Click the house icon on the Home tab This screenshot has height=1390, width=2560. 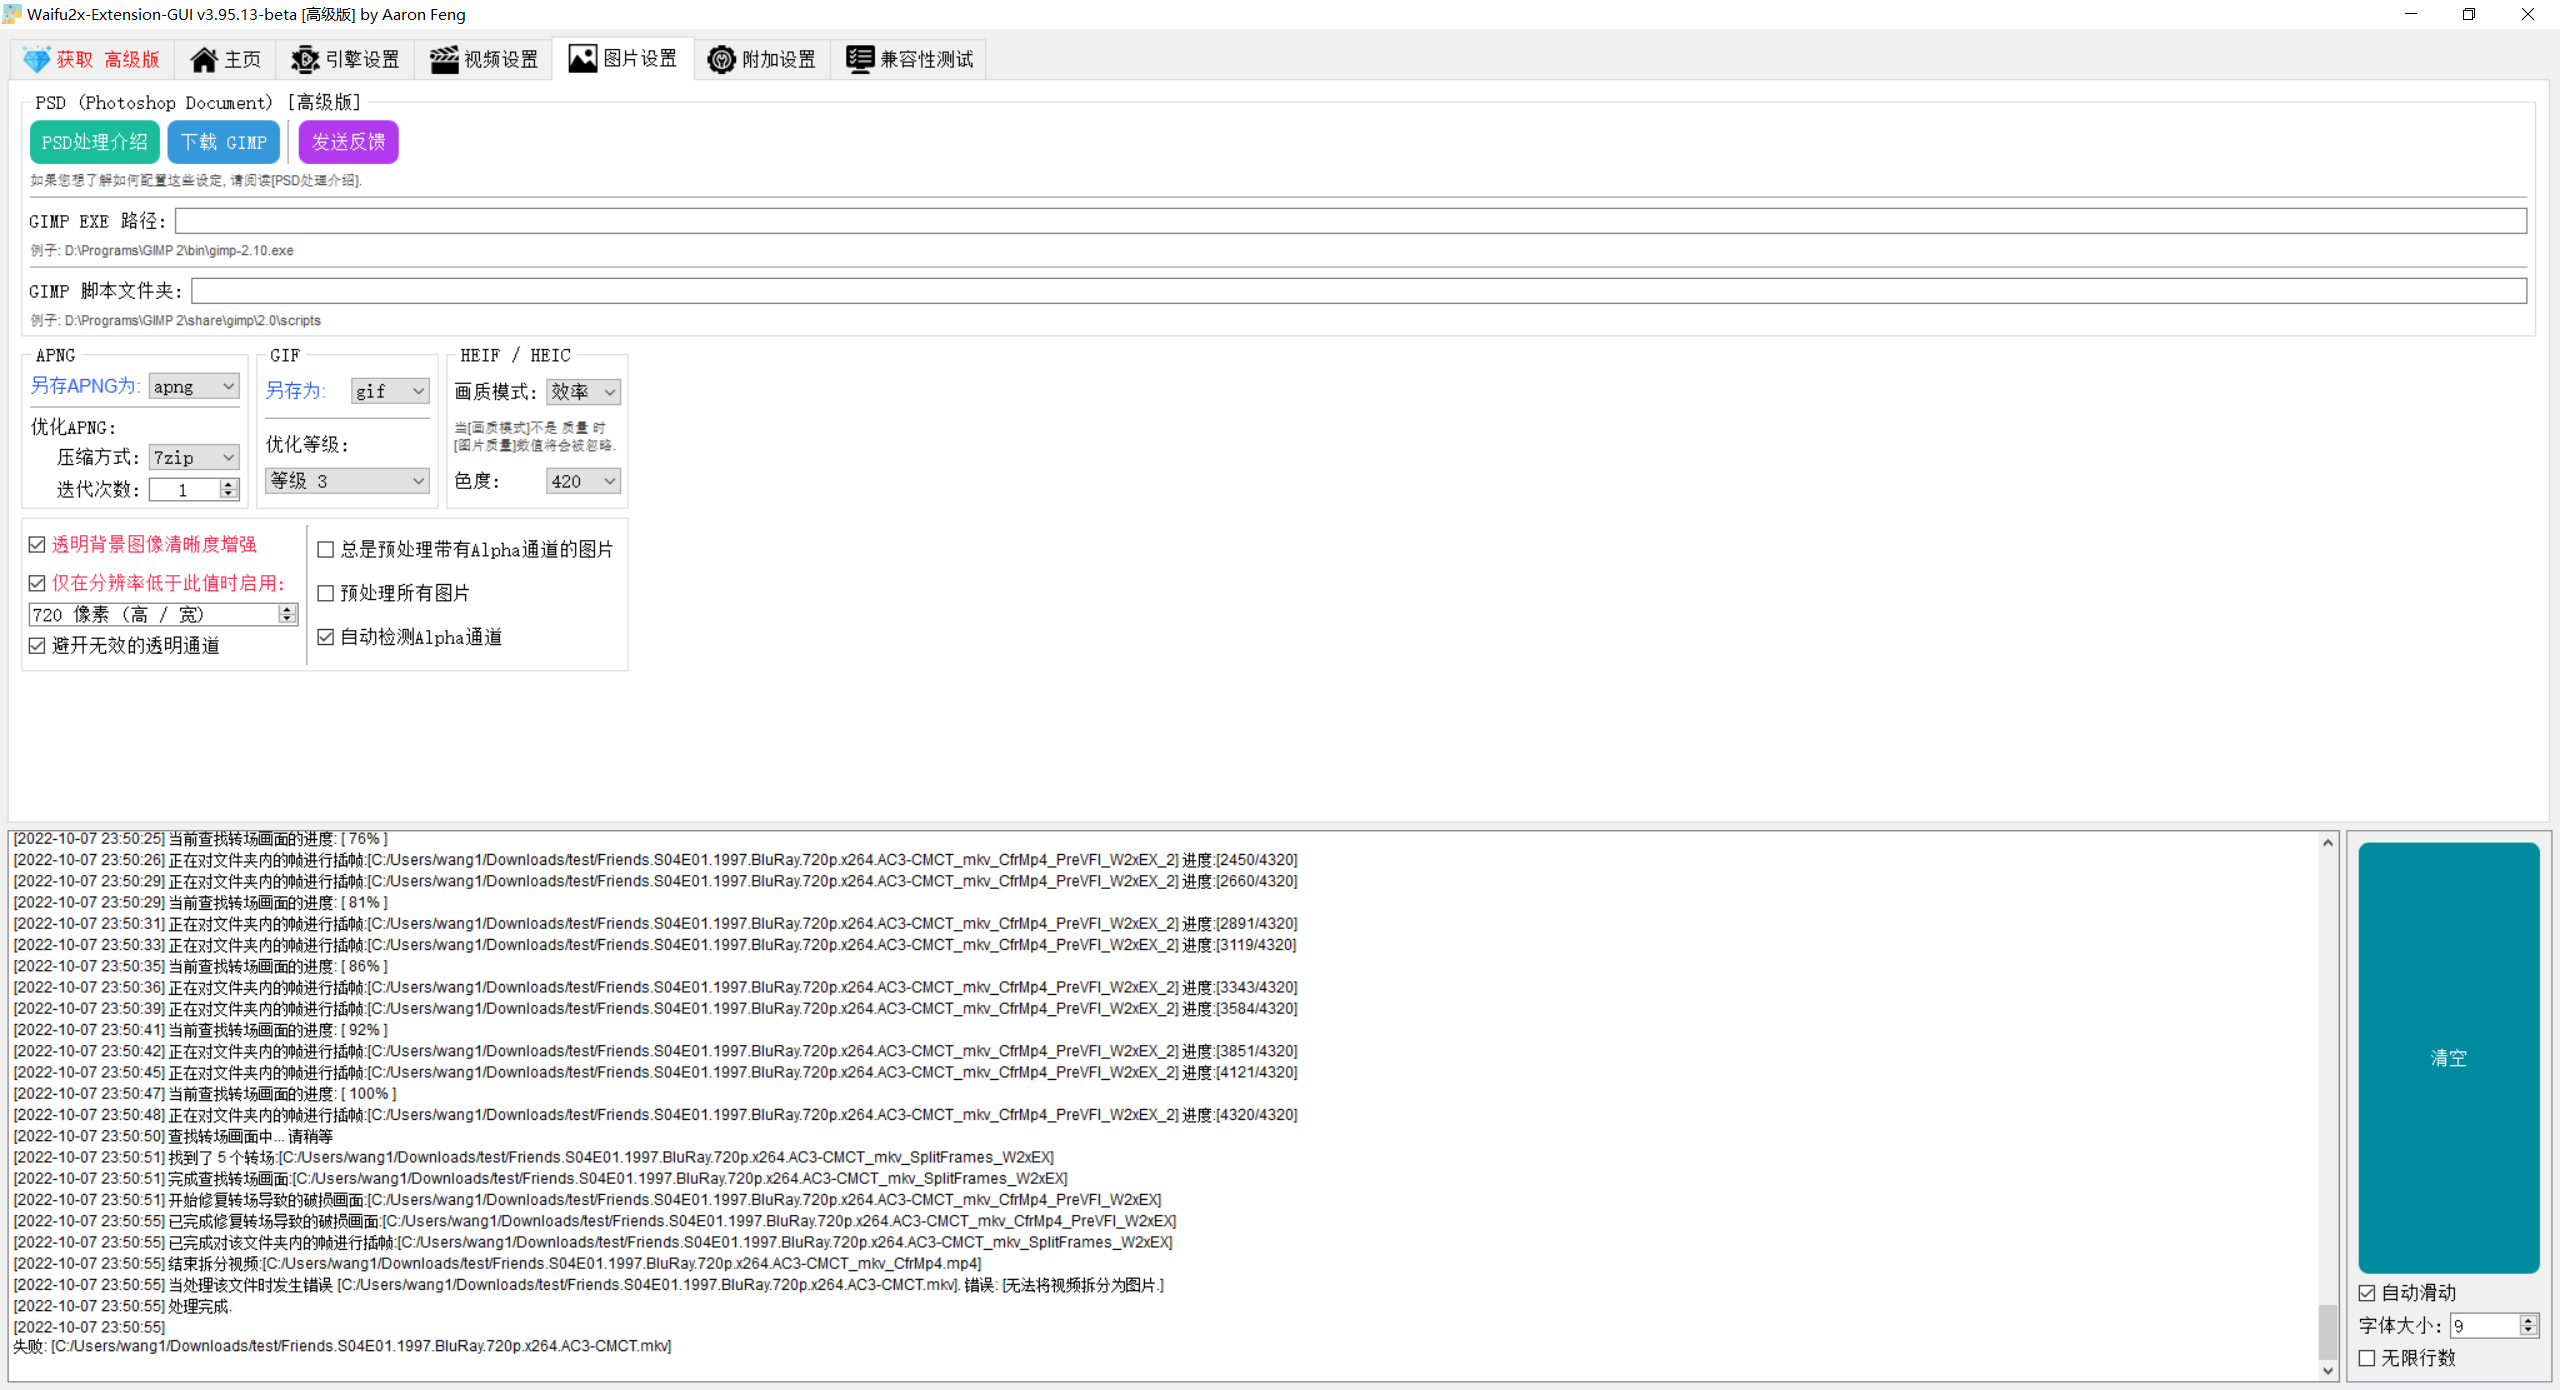203,60
